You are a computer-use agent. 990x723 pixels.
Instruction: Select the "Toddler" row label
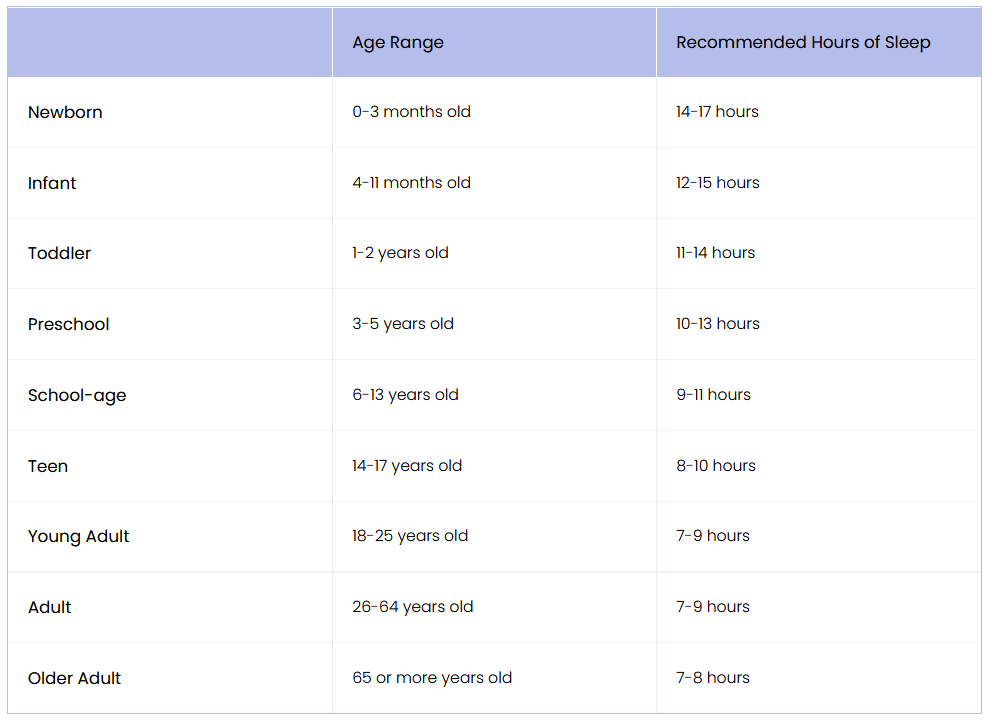(x=59, y=253)
